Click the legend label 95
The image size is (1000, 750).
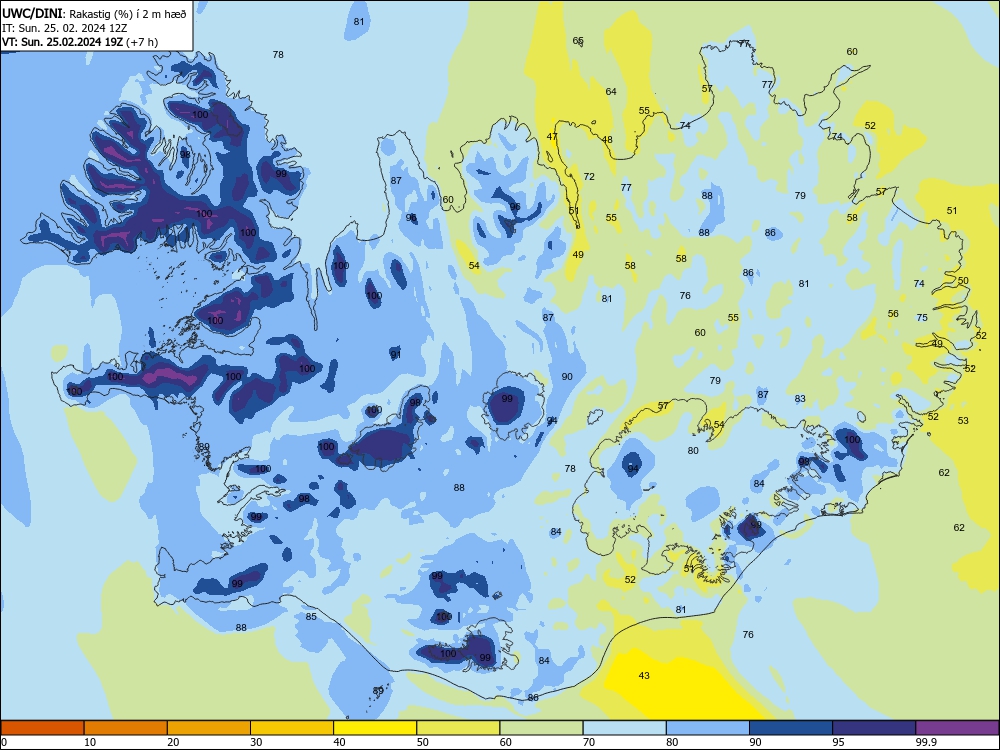(838, 742)
